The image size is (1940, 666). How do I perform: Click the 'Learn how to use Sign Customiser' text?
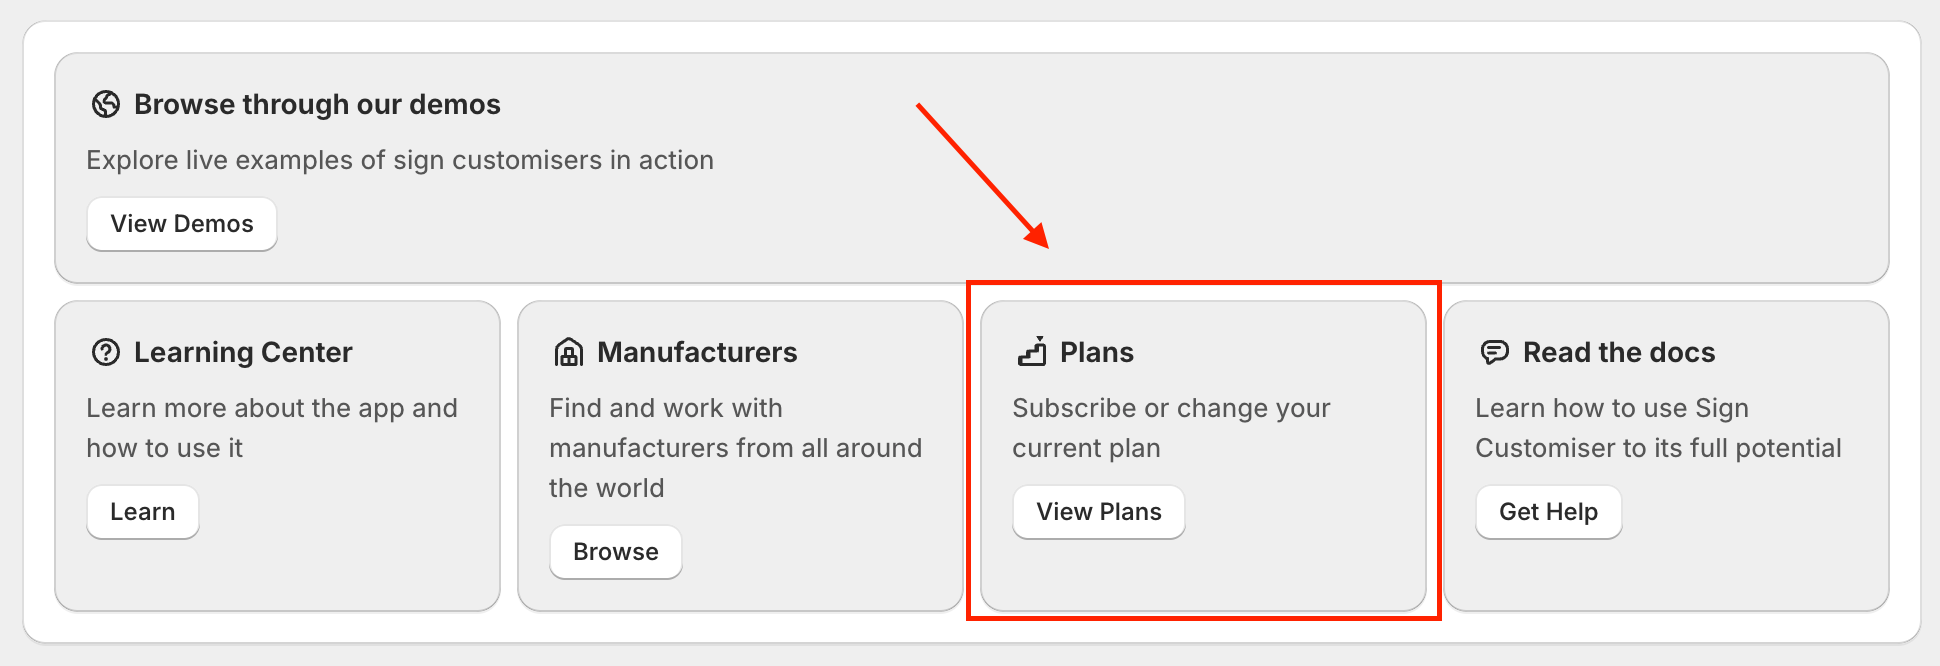1658,428
